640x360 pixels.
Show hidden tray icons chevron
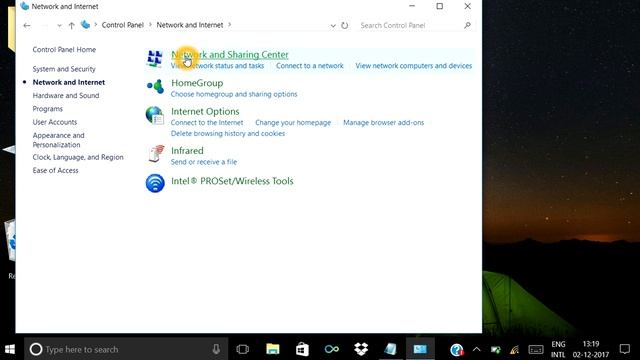(476, 349)
